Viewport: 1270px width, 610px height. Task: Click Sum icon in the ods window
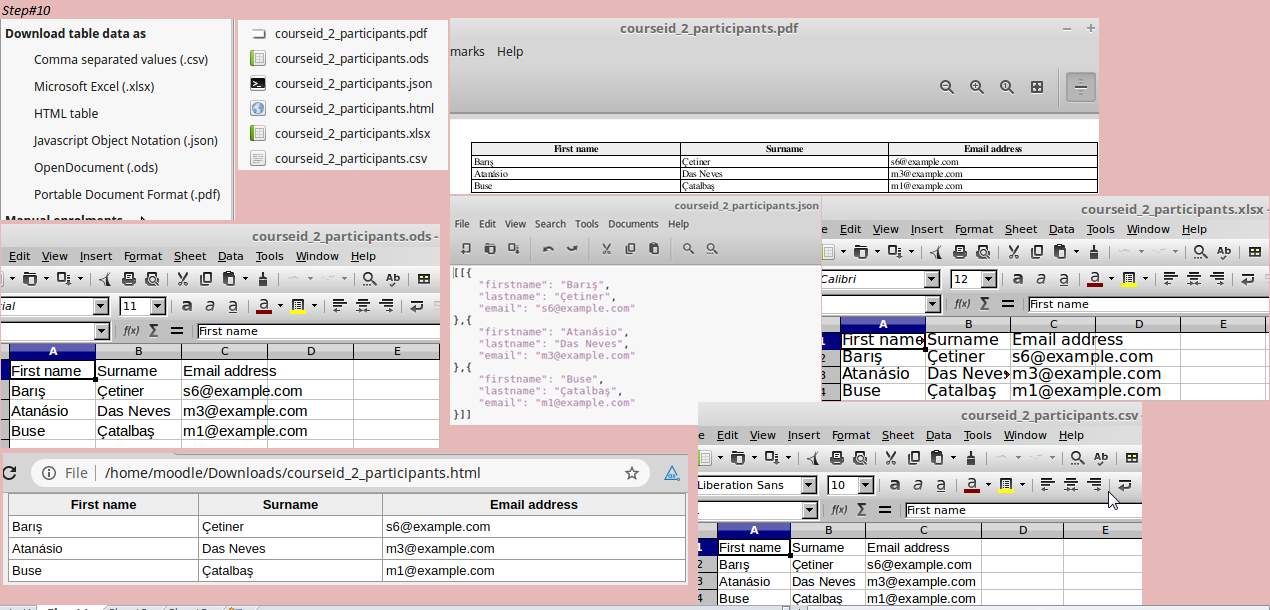pyautogui.click(x=153, y=331)
